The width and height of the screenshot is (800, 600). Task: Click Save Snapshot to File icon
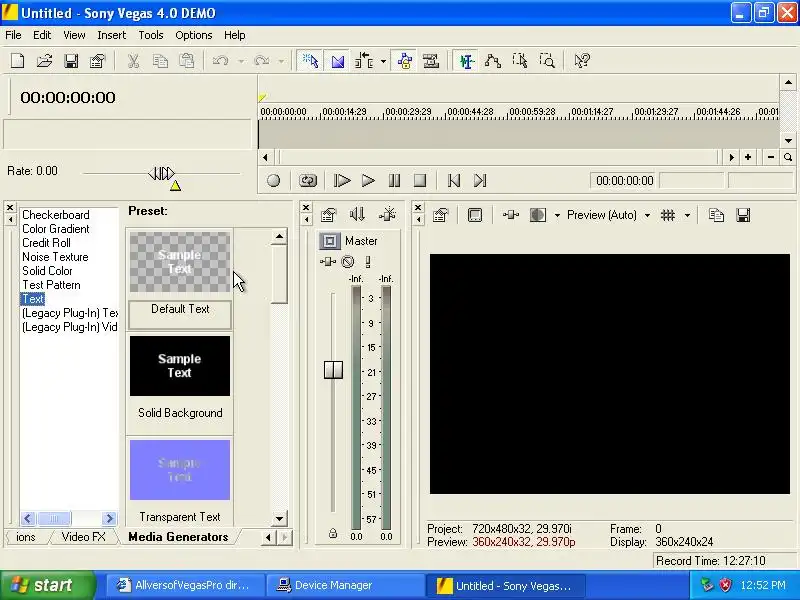click(743, 215)
